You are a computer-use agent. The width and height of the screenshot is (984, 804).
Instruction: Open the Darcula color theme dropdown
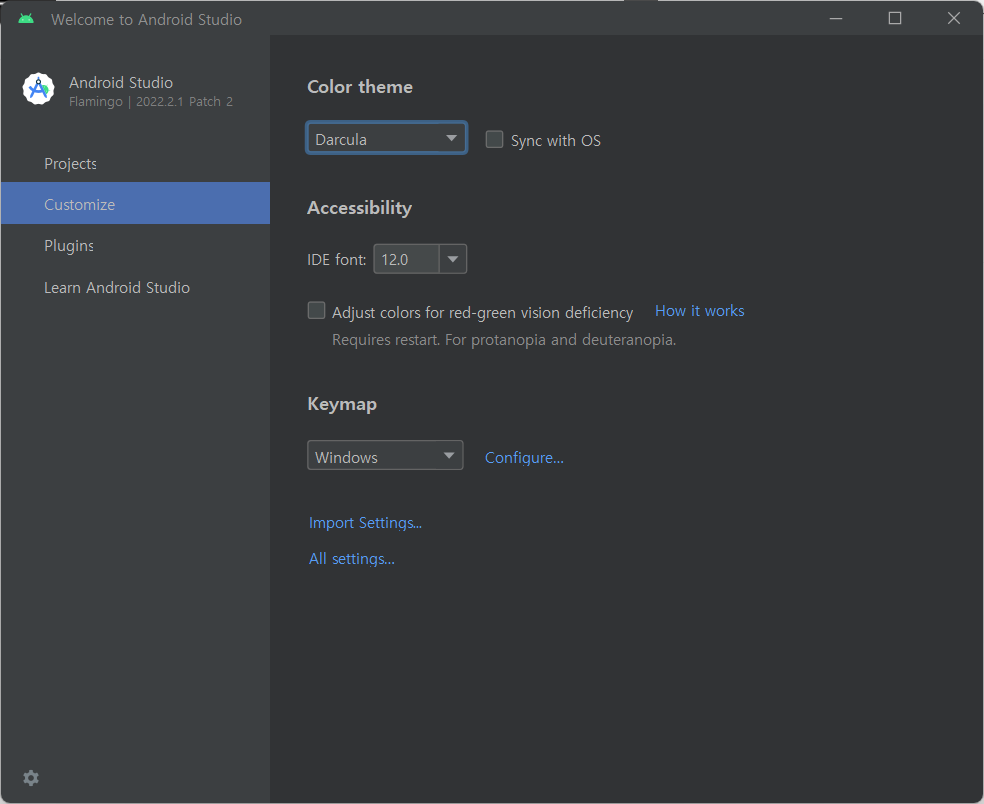point(387,138)
